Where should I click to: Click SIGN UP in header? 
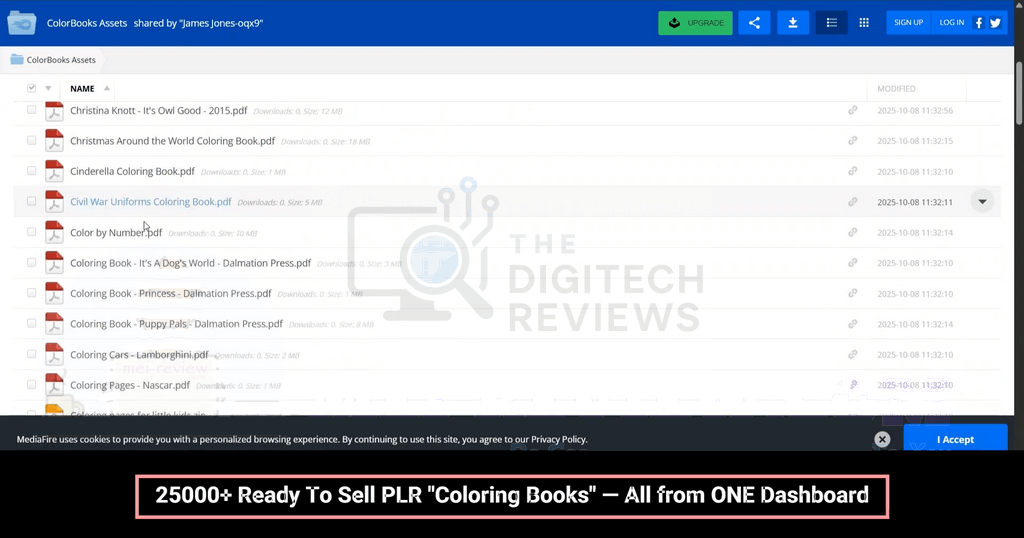(908, 23)
